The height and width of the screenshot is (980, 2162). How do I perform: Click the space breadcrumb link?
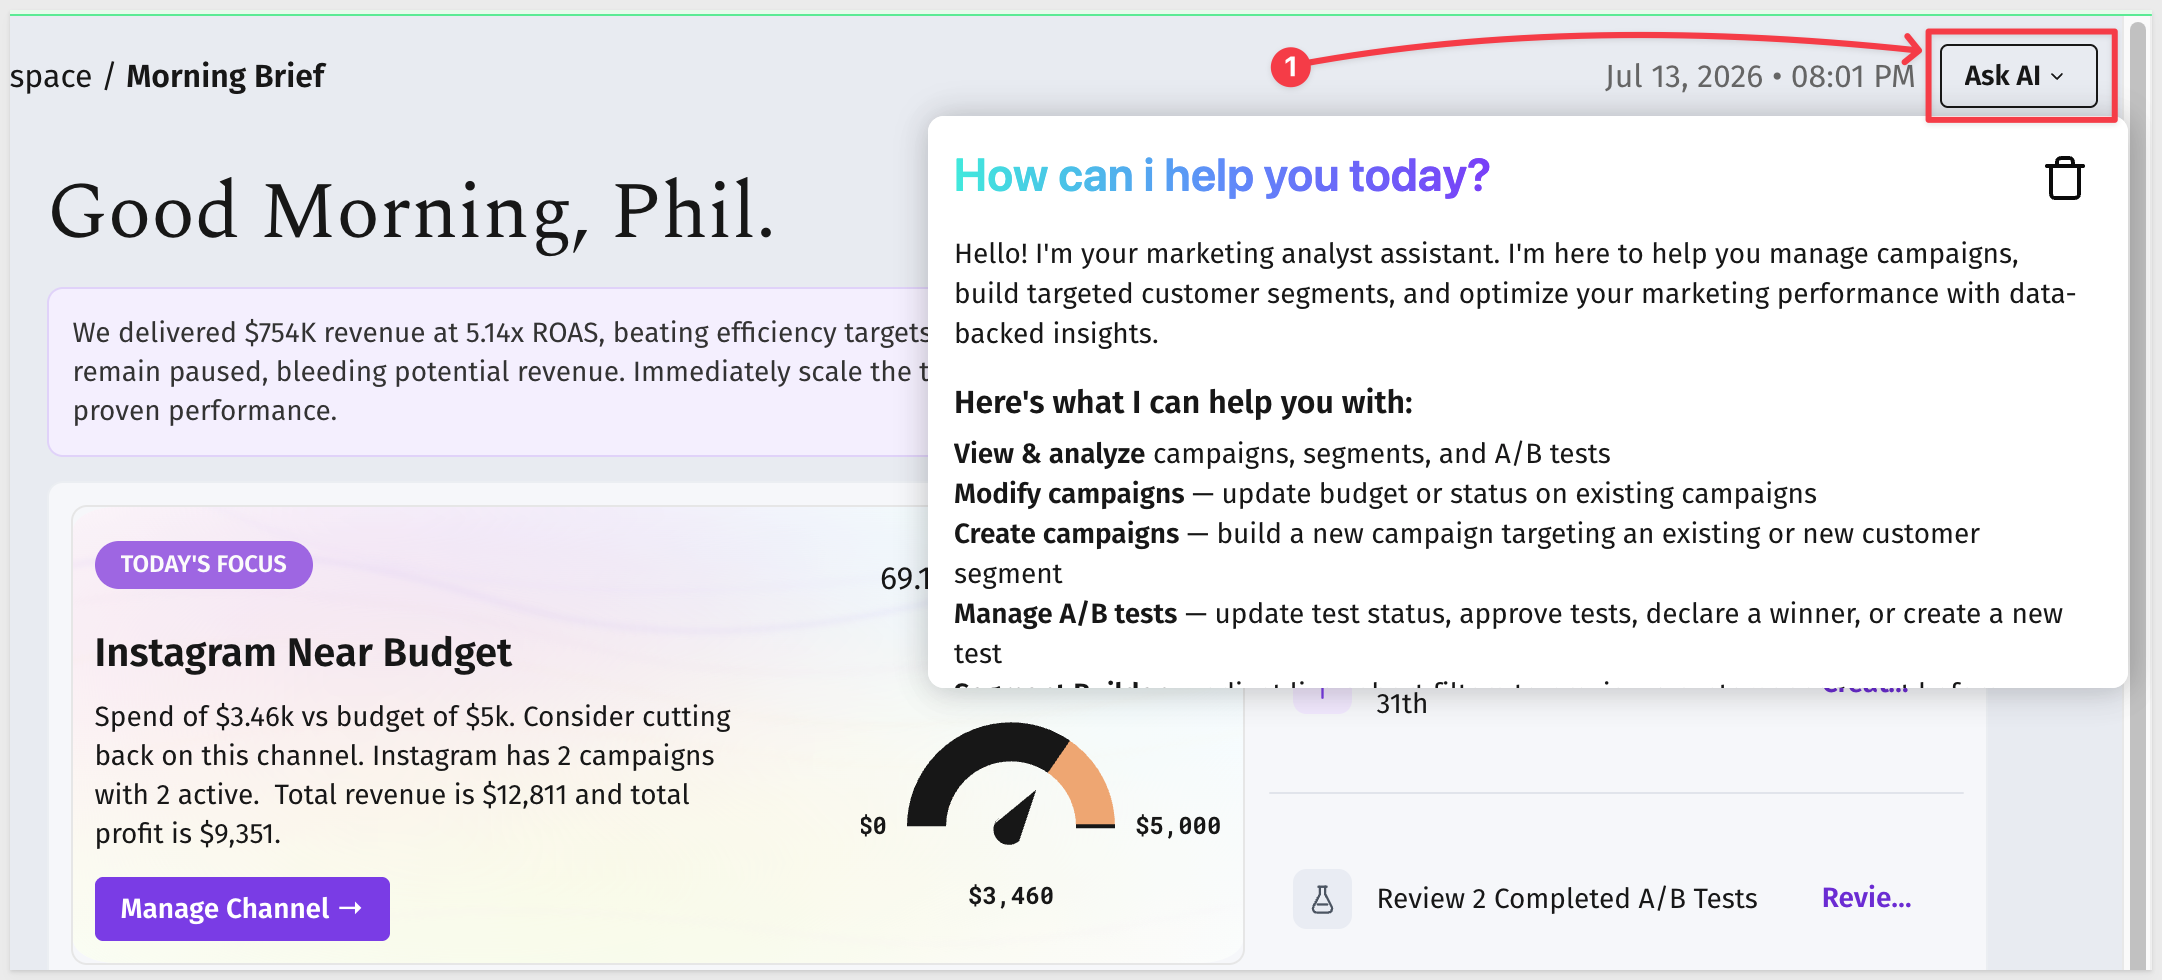coord(51,76)
